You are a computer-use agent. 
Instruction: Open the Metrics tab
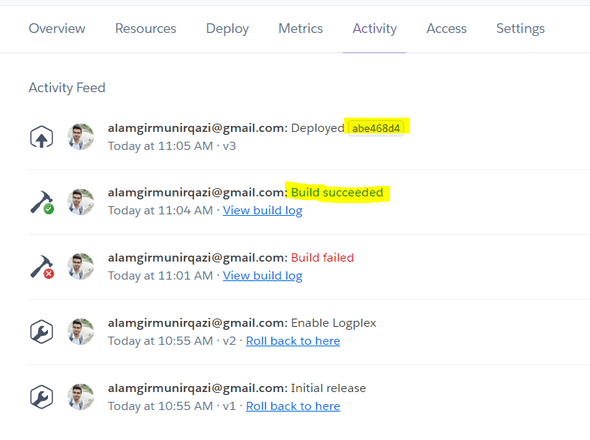pyautogui.click(x=300, y=29)
